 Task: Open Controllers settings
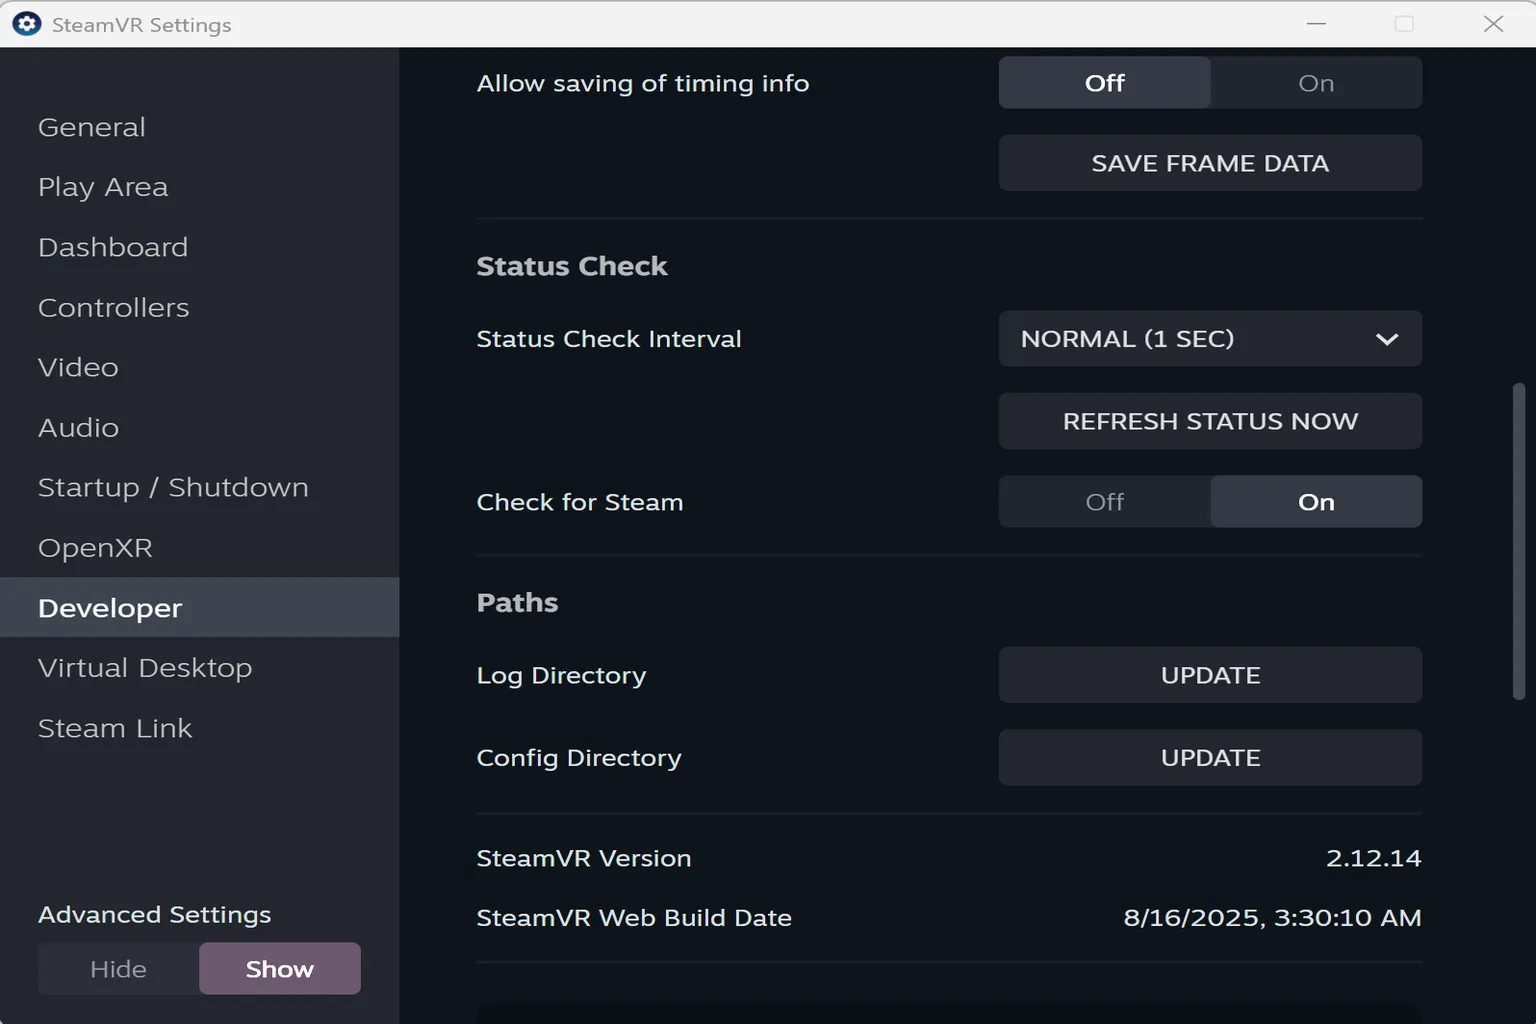200,307
